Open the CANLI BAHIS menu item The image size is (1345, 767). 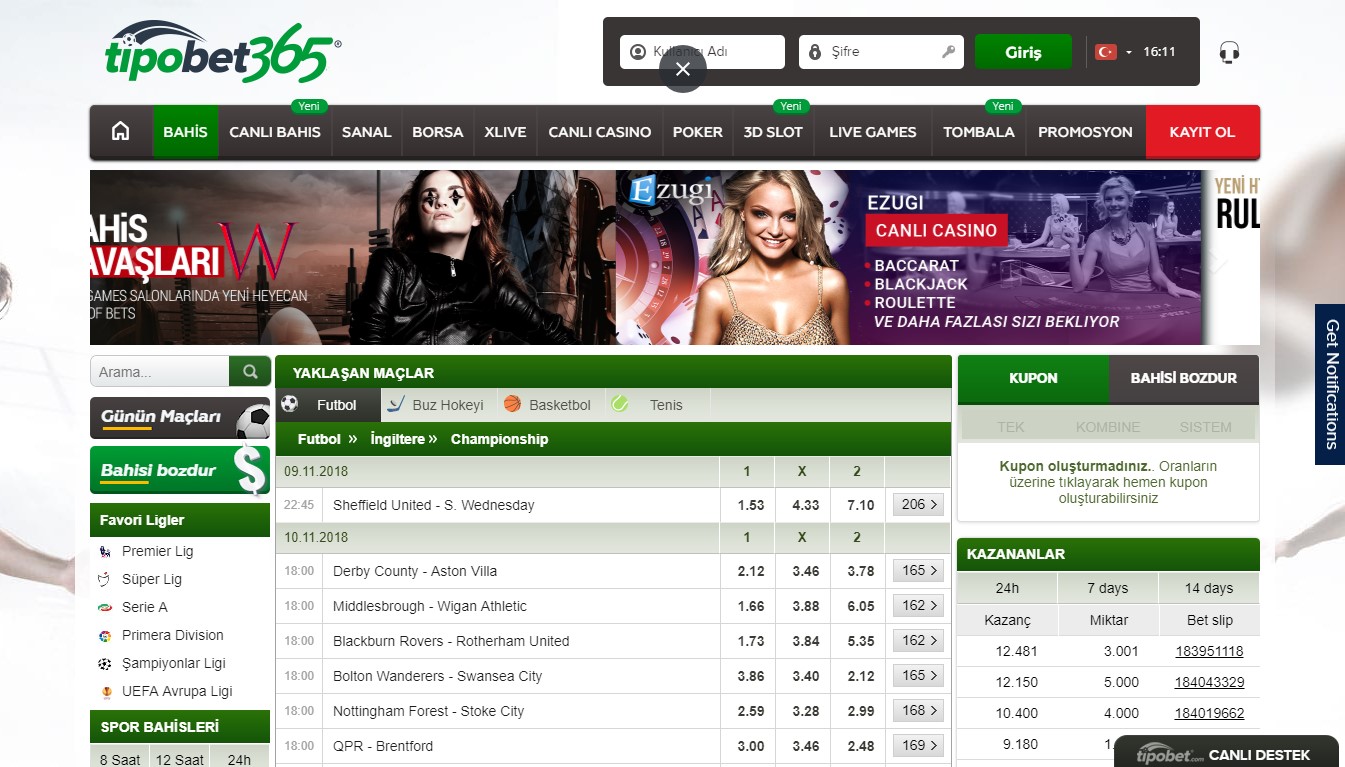pyautogui.click(x=275, y=132)
